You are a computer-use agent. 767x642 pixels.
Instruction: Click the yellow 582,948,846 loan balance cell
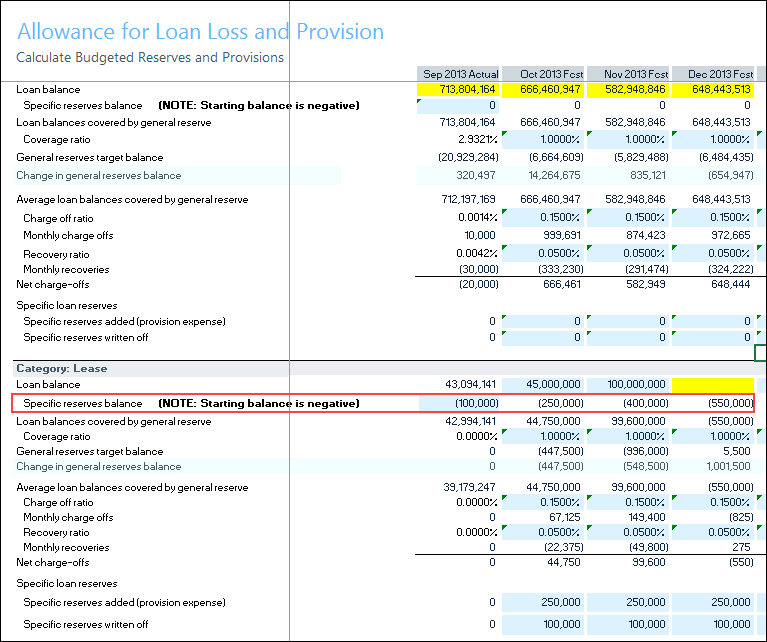click(628, 90)
